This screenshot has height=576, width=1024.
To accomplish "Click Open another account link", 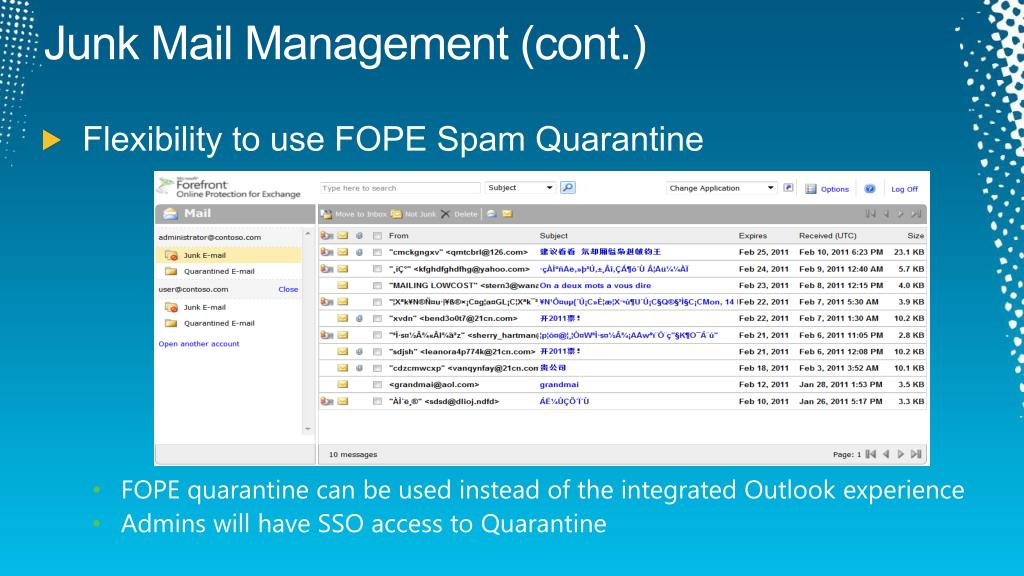I will (199, 344).
